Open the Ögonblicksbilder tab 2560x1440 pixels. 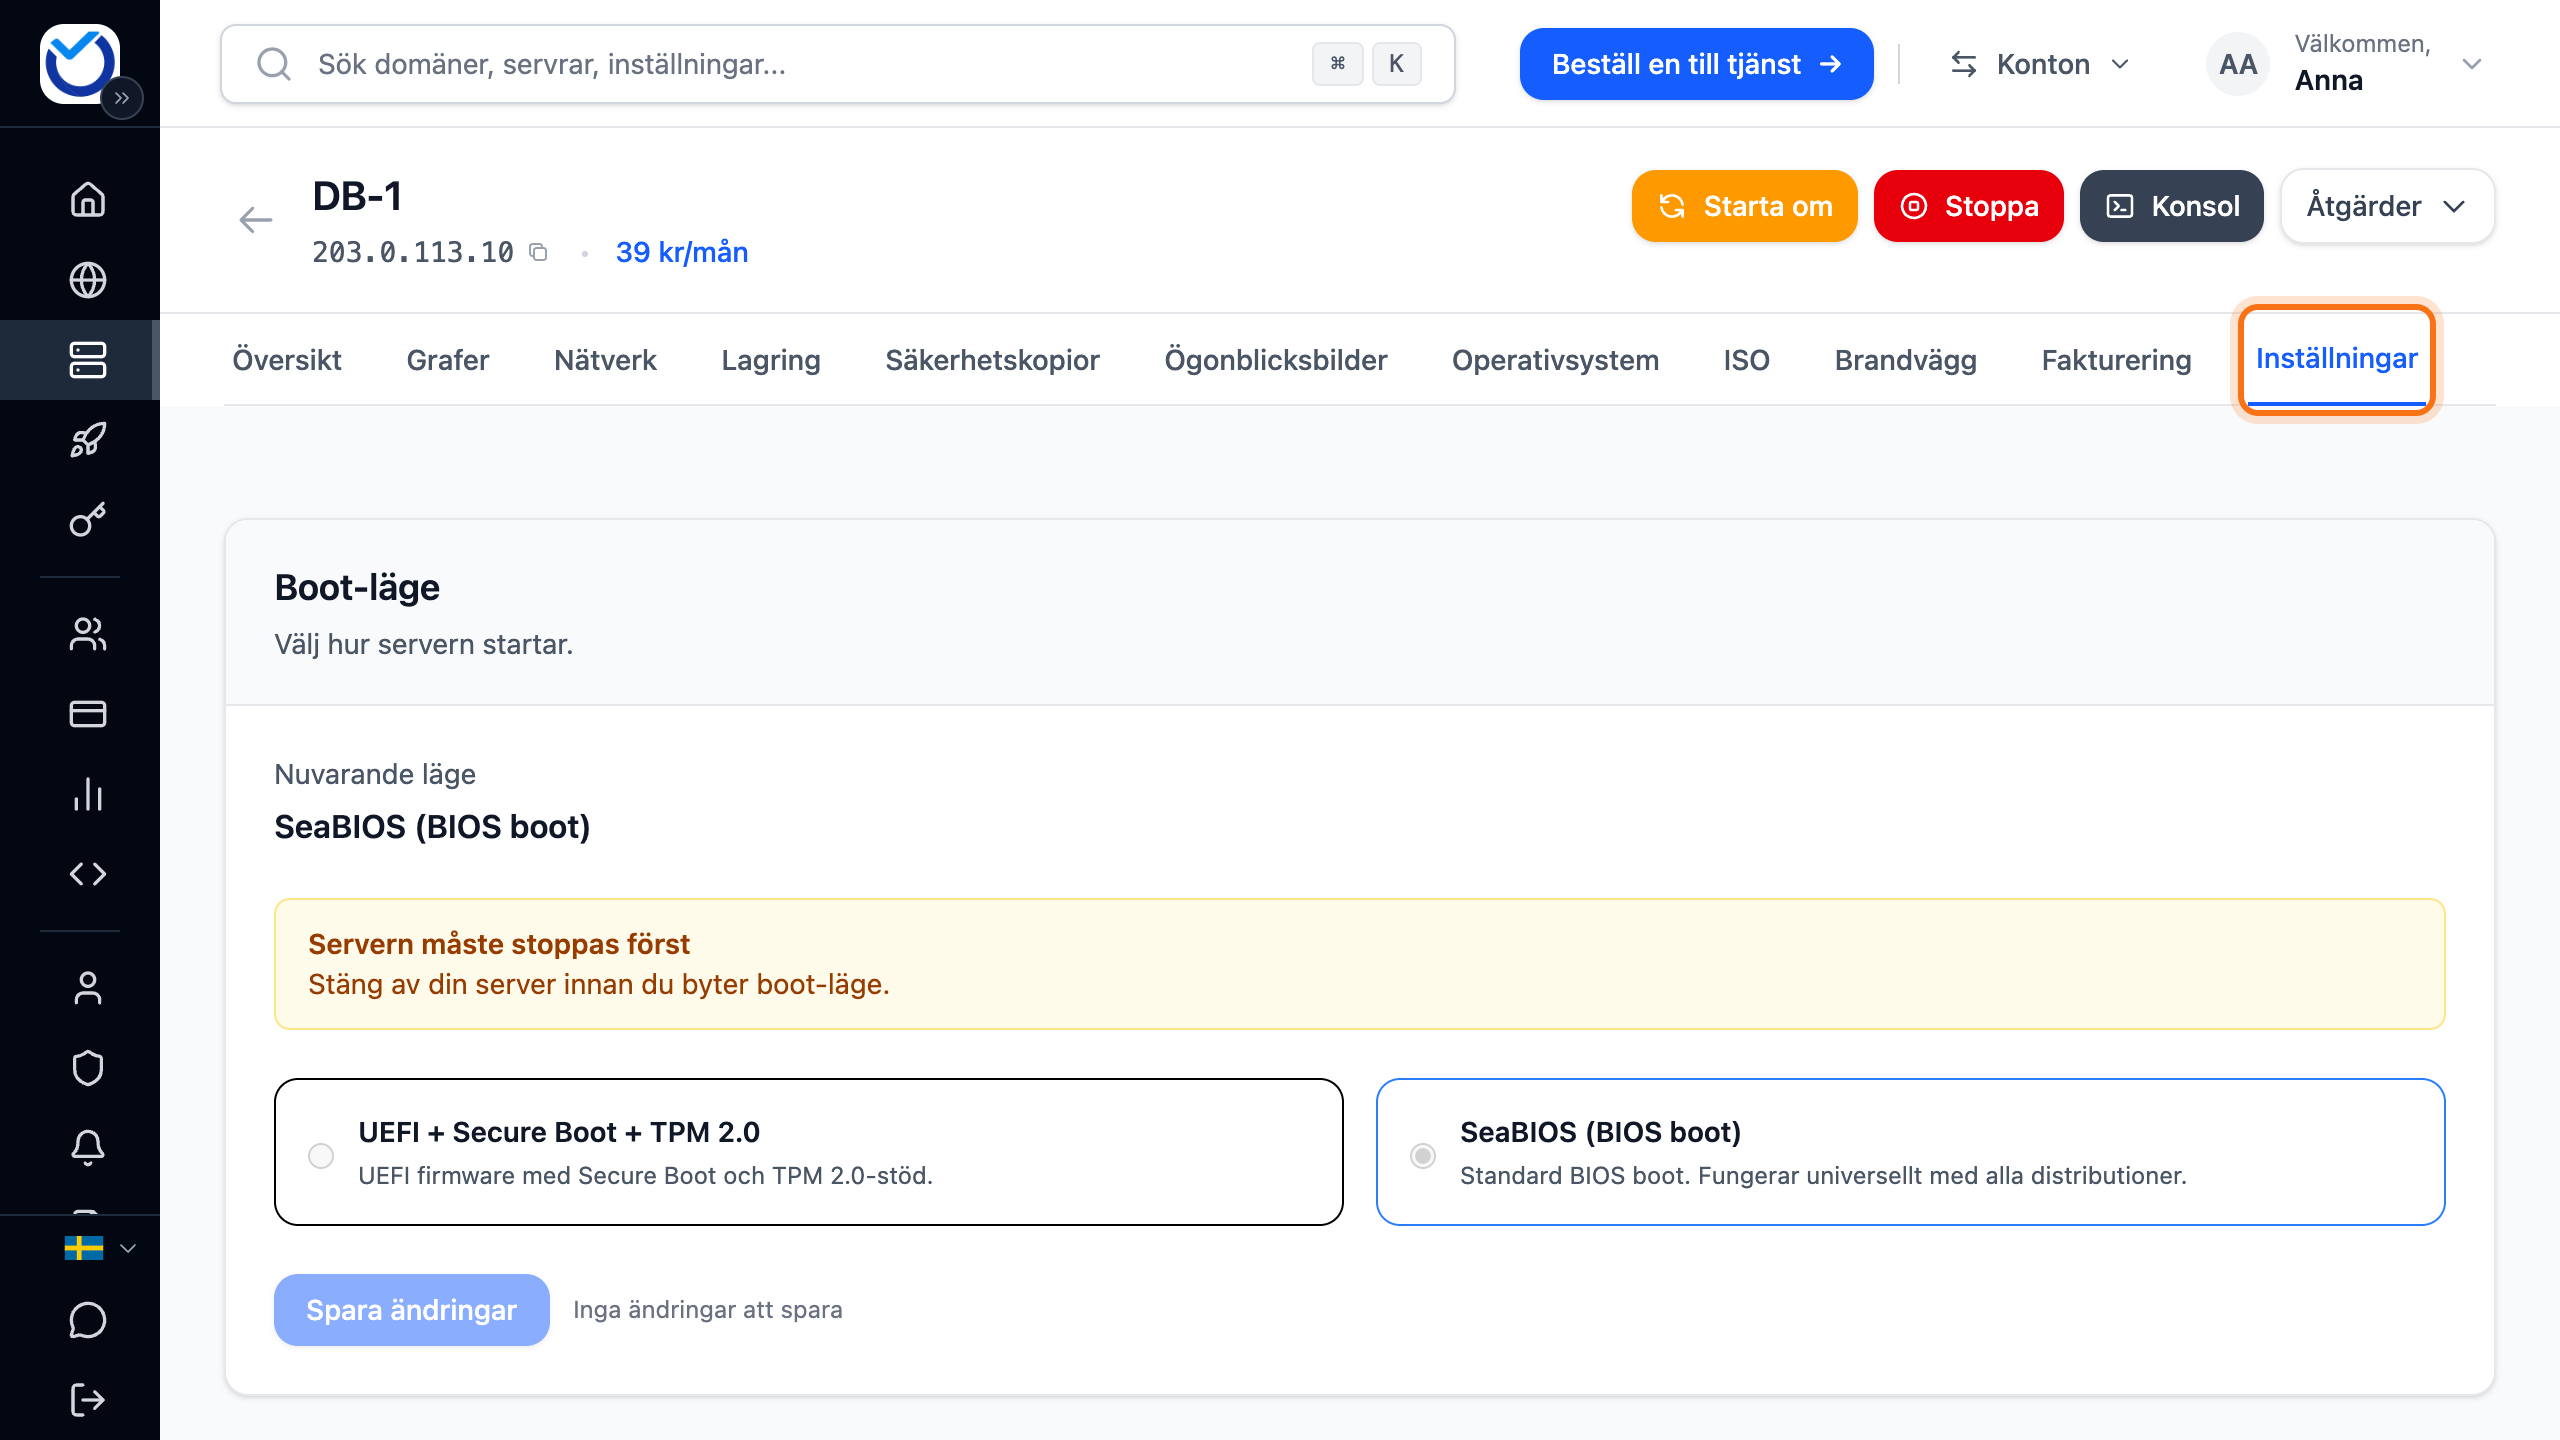click(1276, 360)
